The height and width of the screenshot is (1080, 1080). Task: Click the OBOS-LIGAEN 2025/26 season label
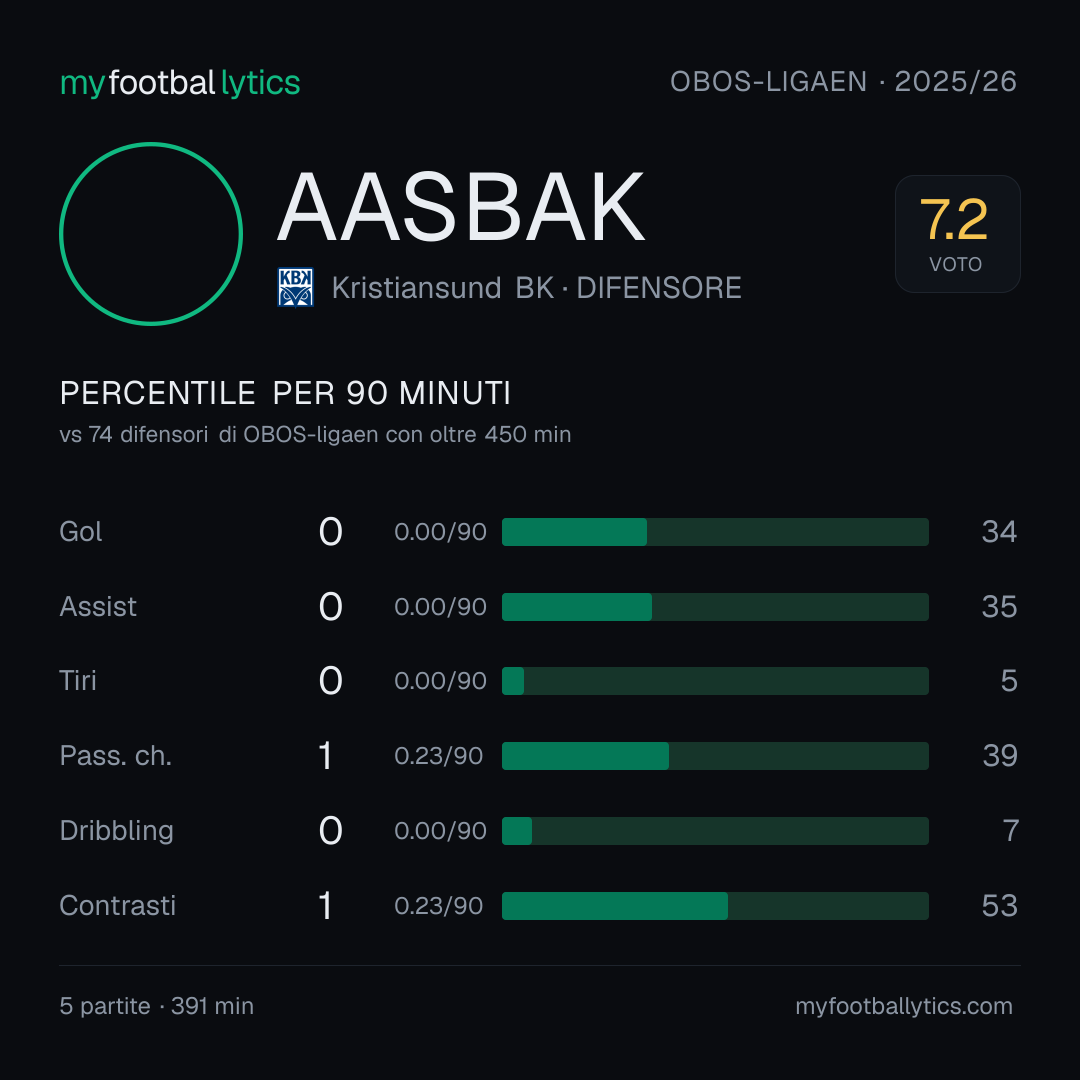click(843, 81)
